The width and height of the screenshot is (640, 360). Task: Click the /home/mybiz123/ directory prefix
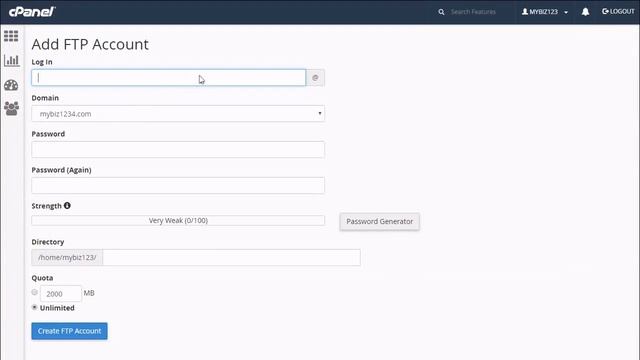pos(67,258)
